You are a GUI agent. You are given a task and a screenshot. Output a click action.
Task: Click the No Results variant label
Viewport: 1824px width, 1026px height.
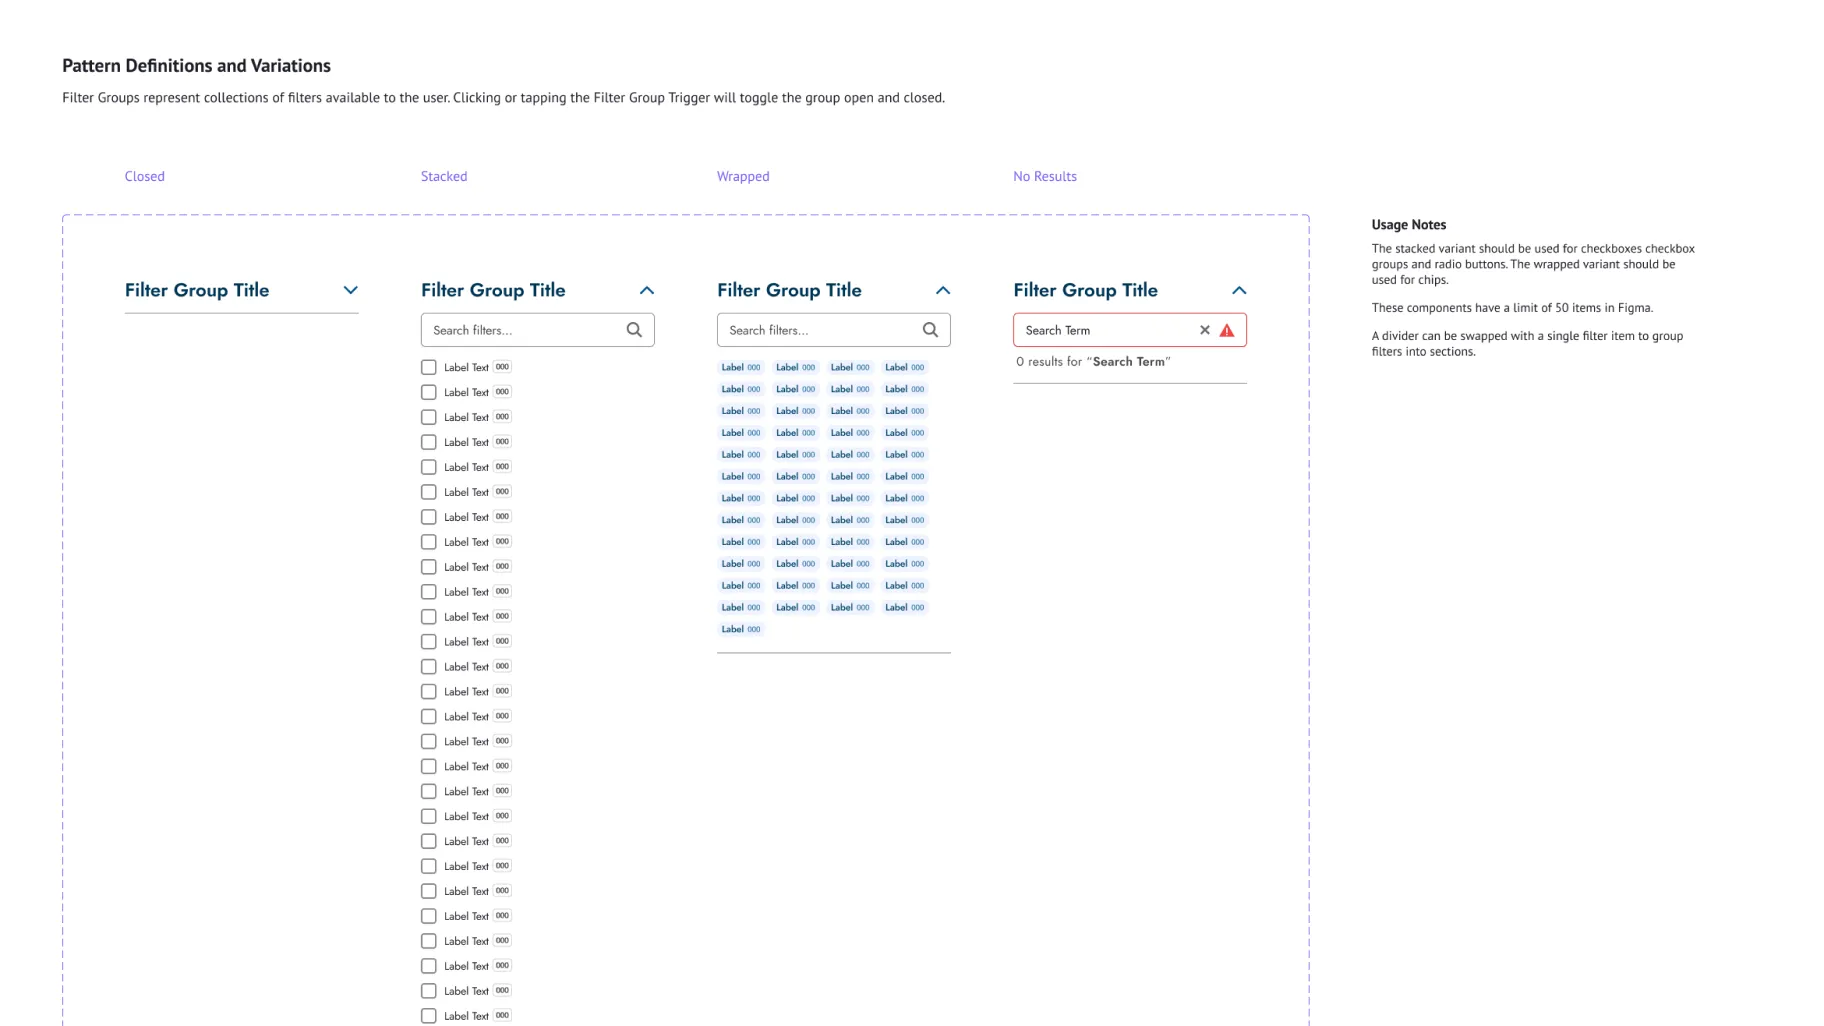tap(1044, 176)
